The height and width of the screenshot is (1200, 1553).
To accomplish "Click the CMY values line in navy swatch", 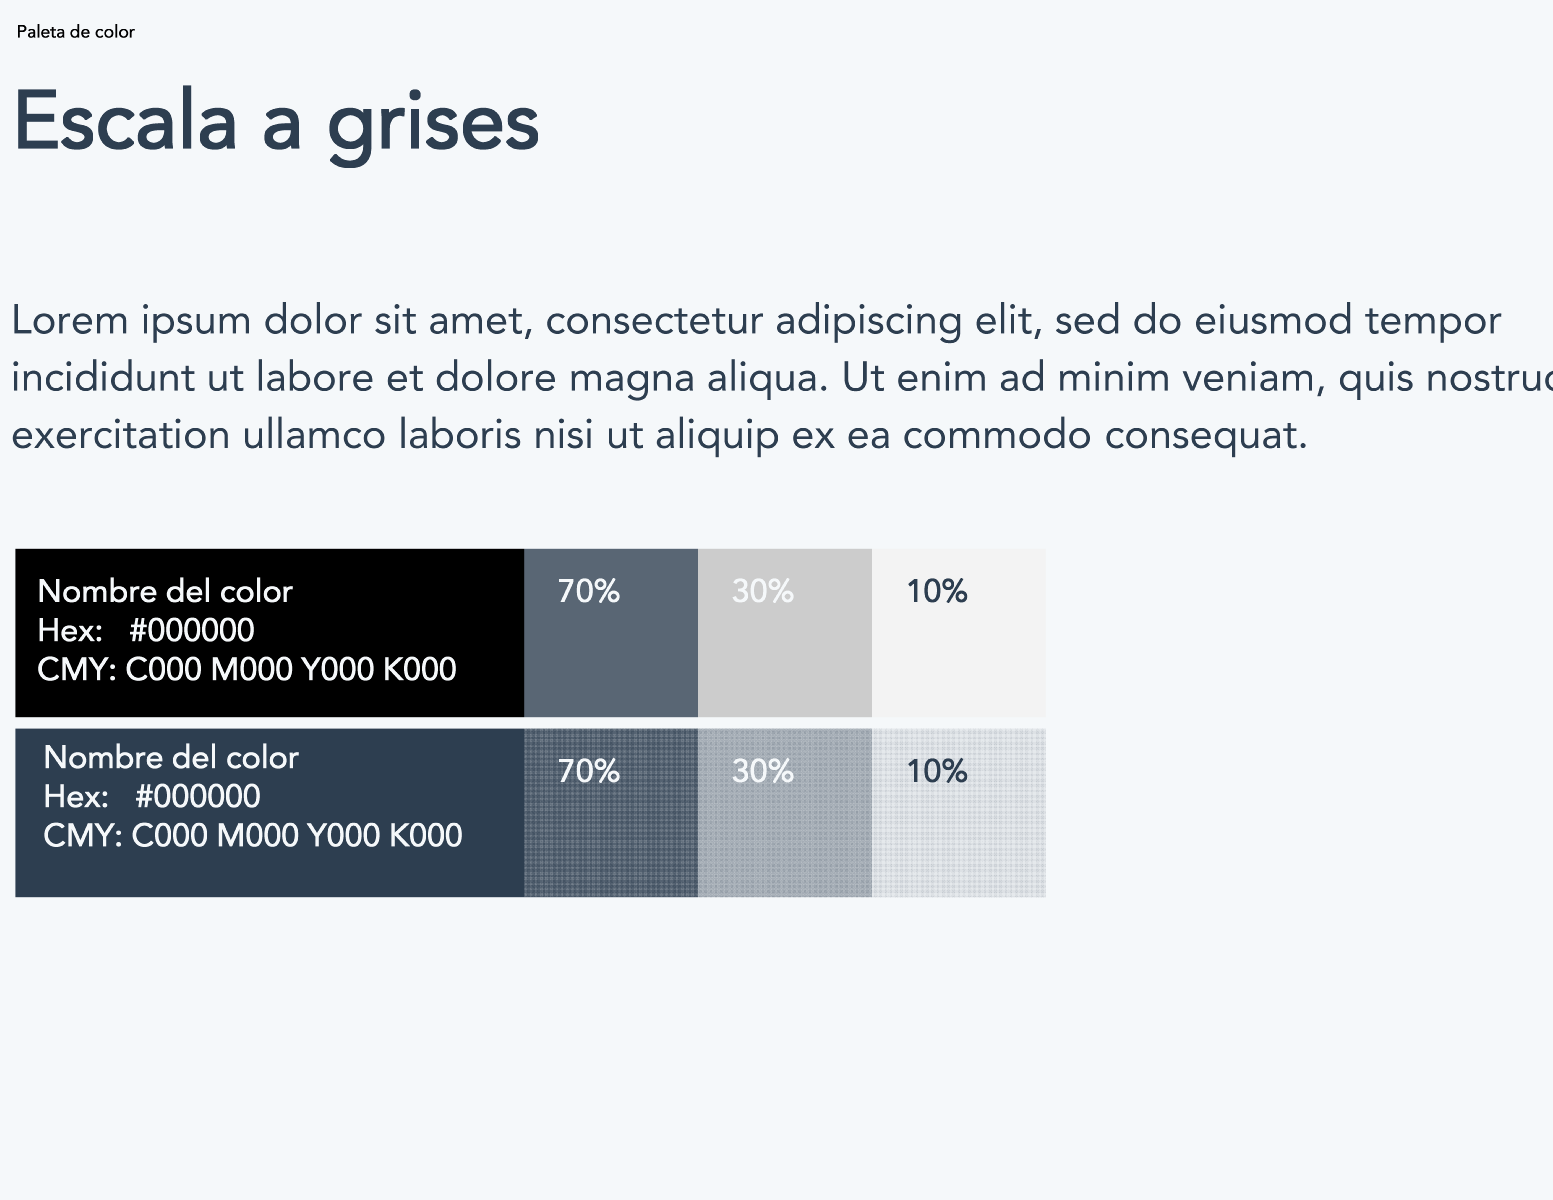I will pyautogui.click(x=253, y=835).
